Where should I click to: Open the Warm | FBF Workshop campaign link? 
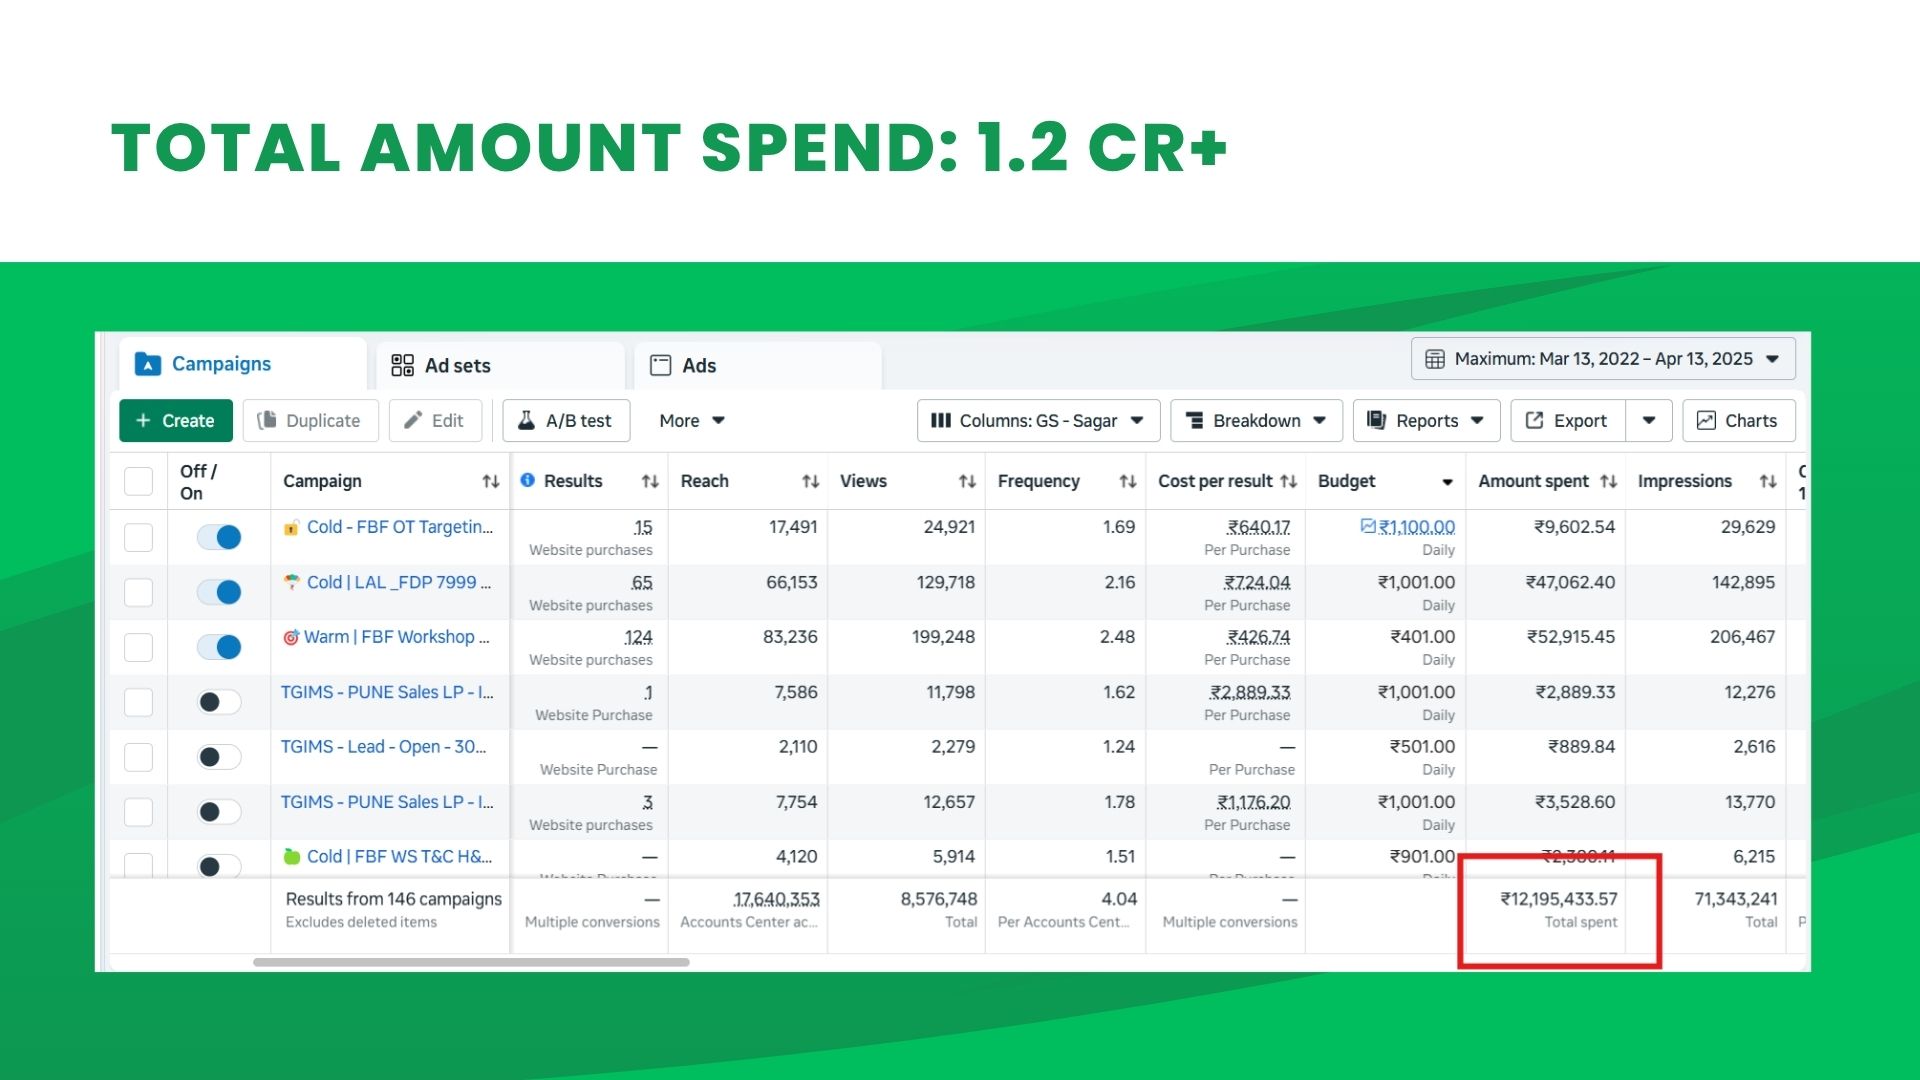tap(396, 637)
